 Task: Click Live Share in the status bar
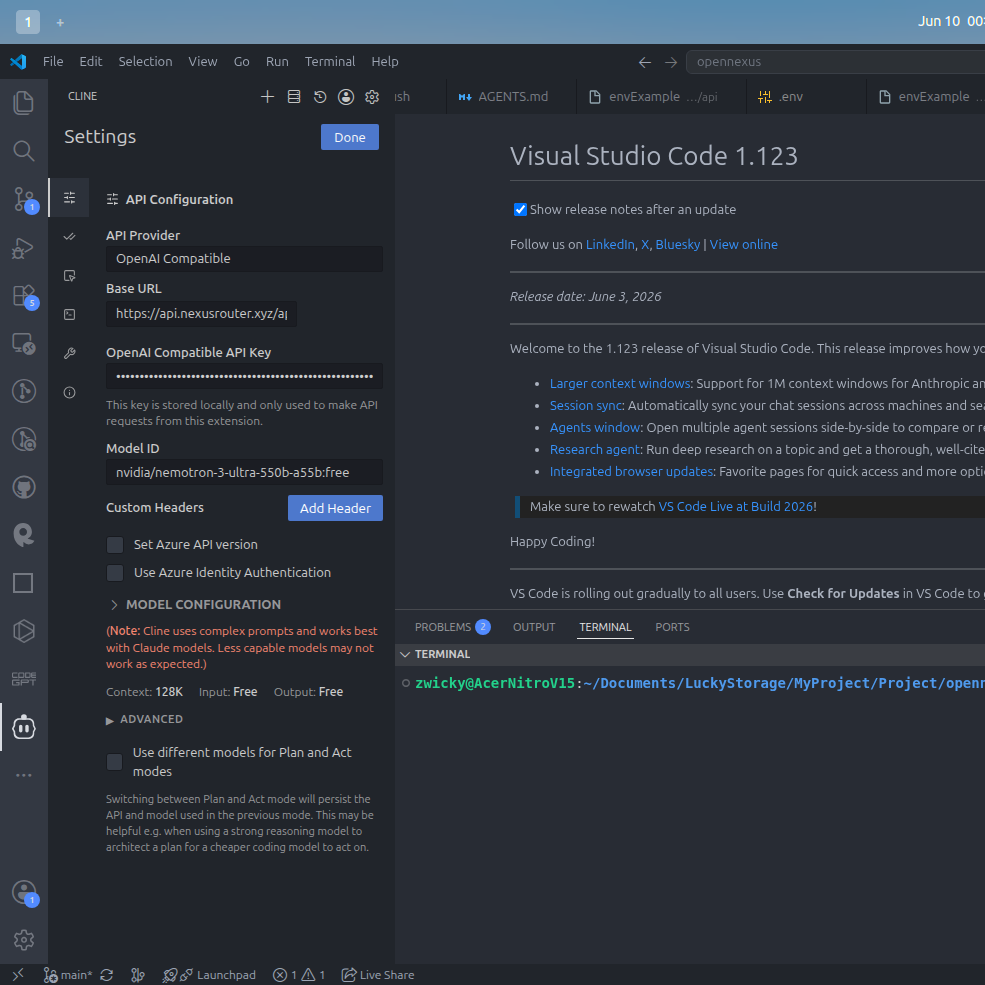pyautogui.click(x=378, y=975)
